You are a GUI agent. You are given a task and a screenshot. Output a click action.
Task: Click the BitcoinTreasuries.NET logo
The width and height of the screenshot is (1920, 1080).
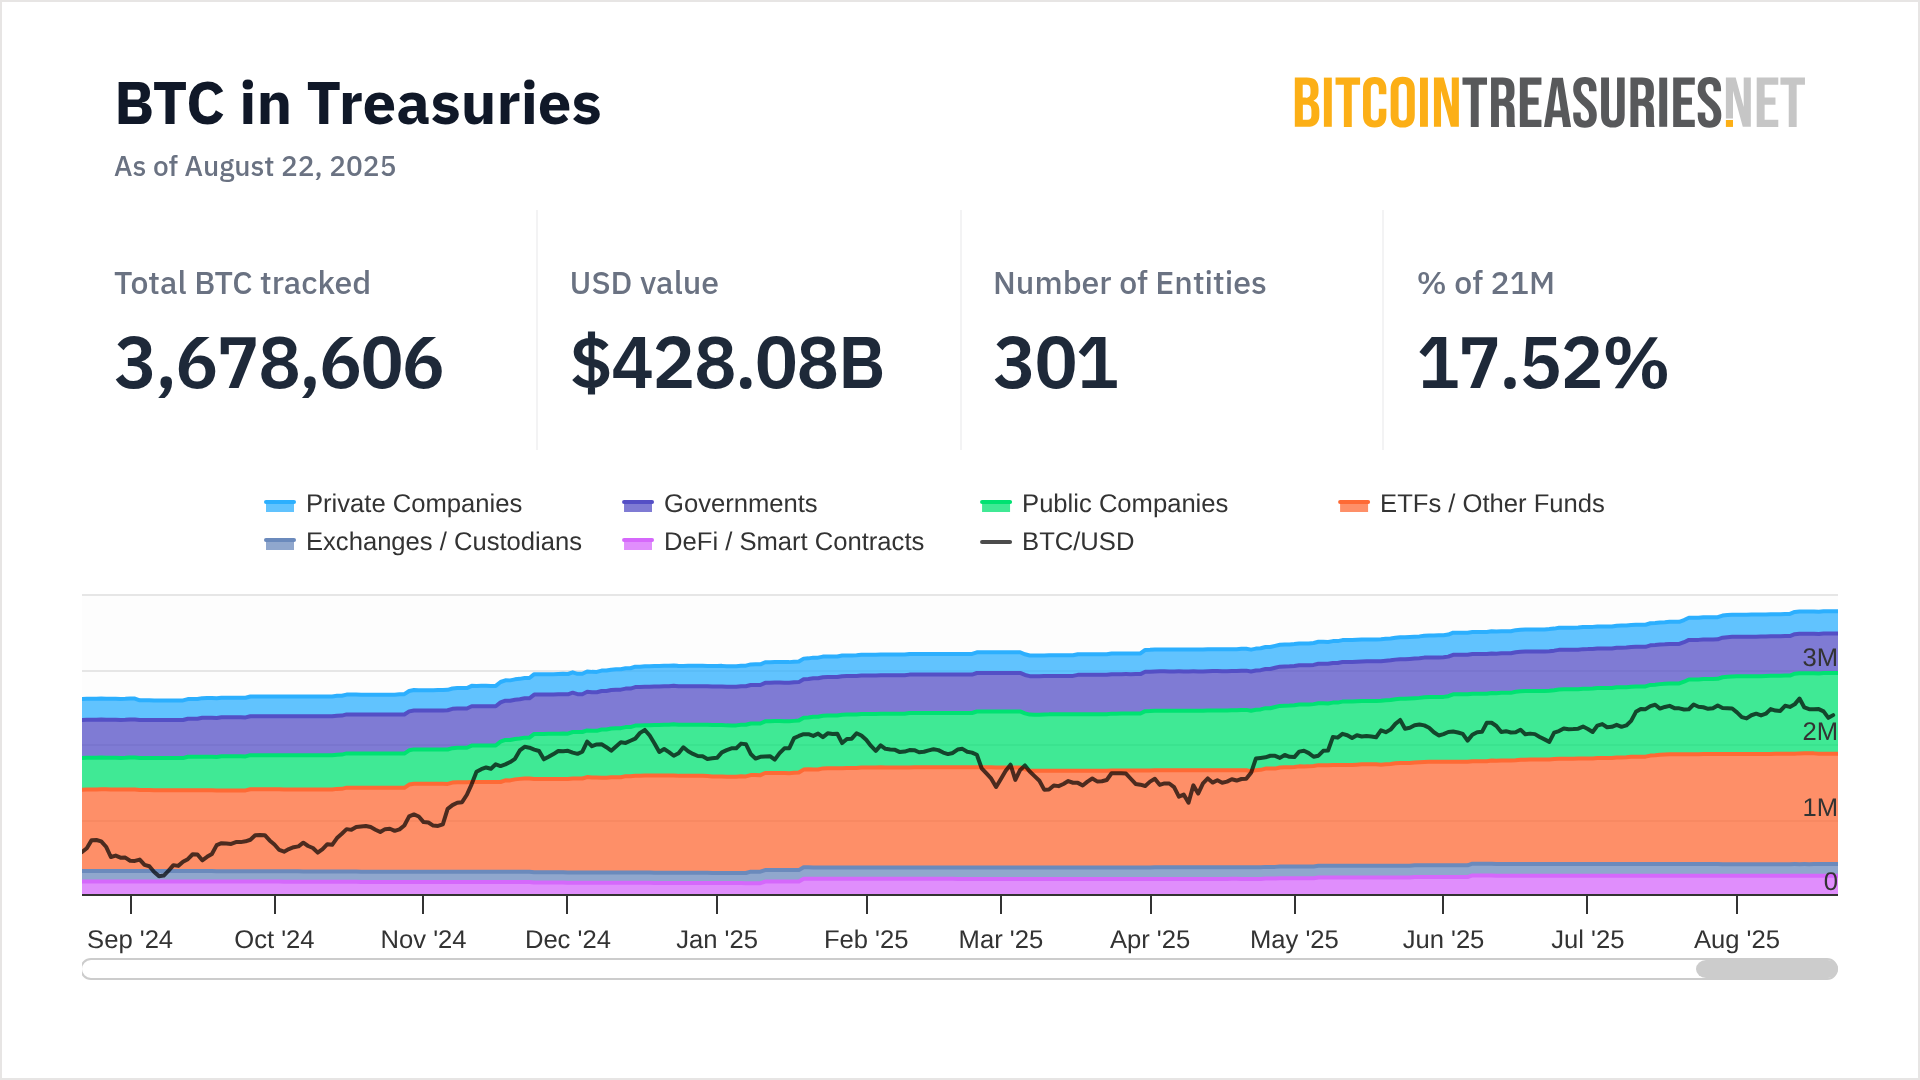[x=1548, y=104]
